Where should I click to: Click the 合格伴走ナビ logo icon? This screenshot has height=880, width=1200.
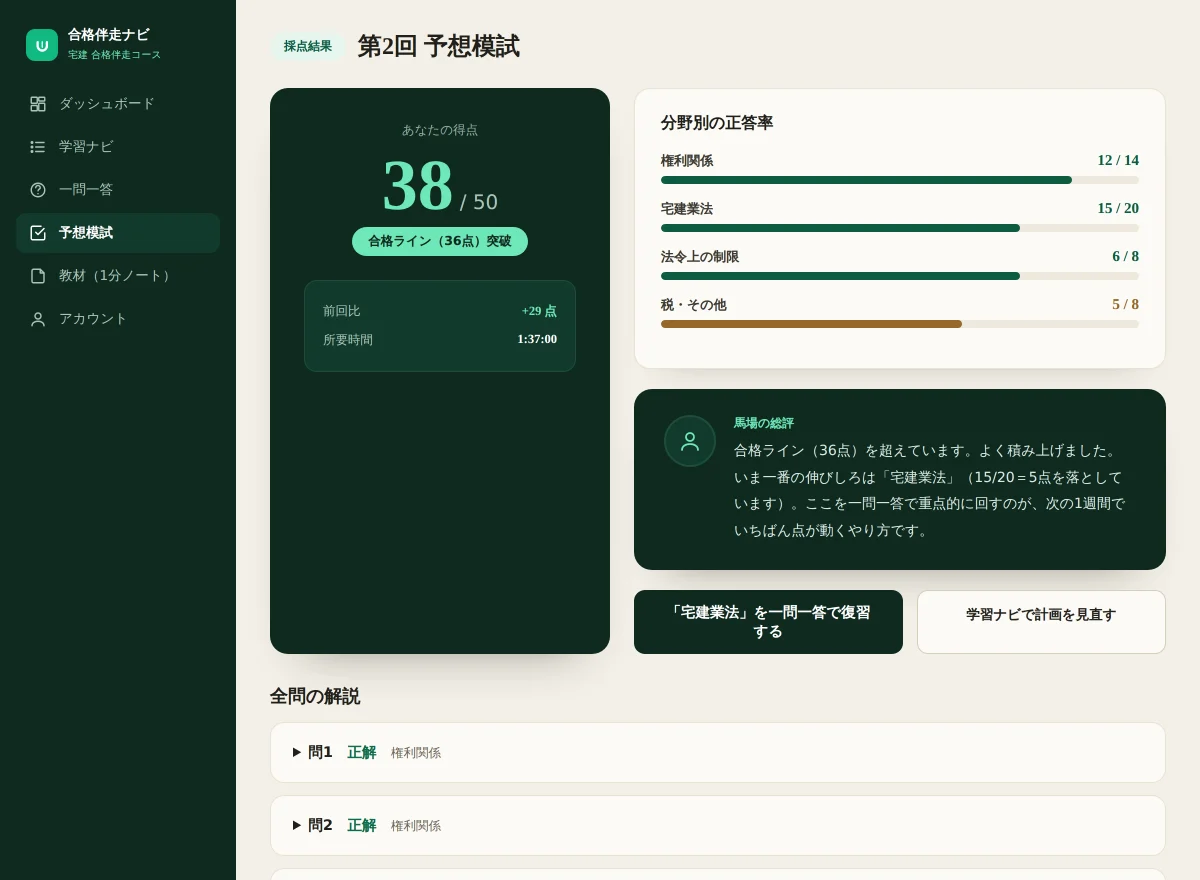tap(42, 45)
